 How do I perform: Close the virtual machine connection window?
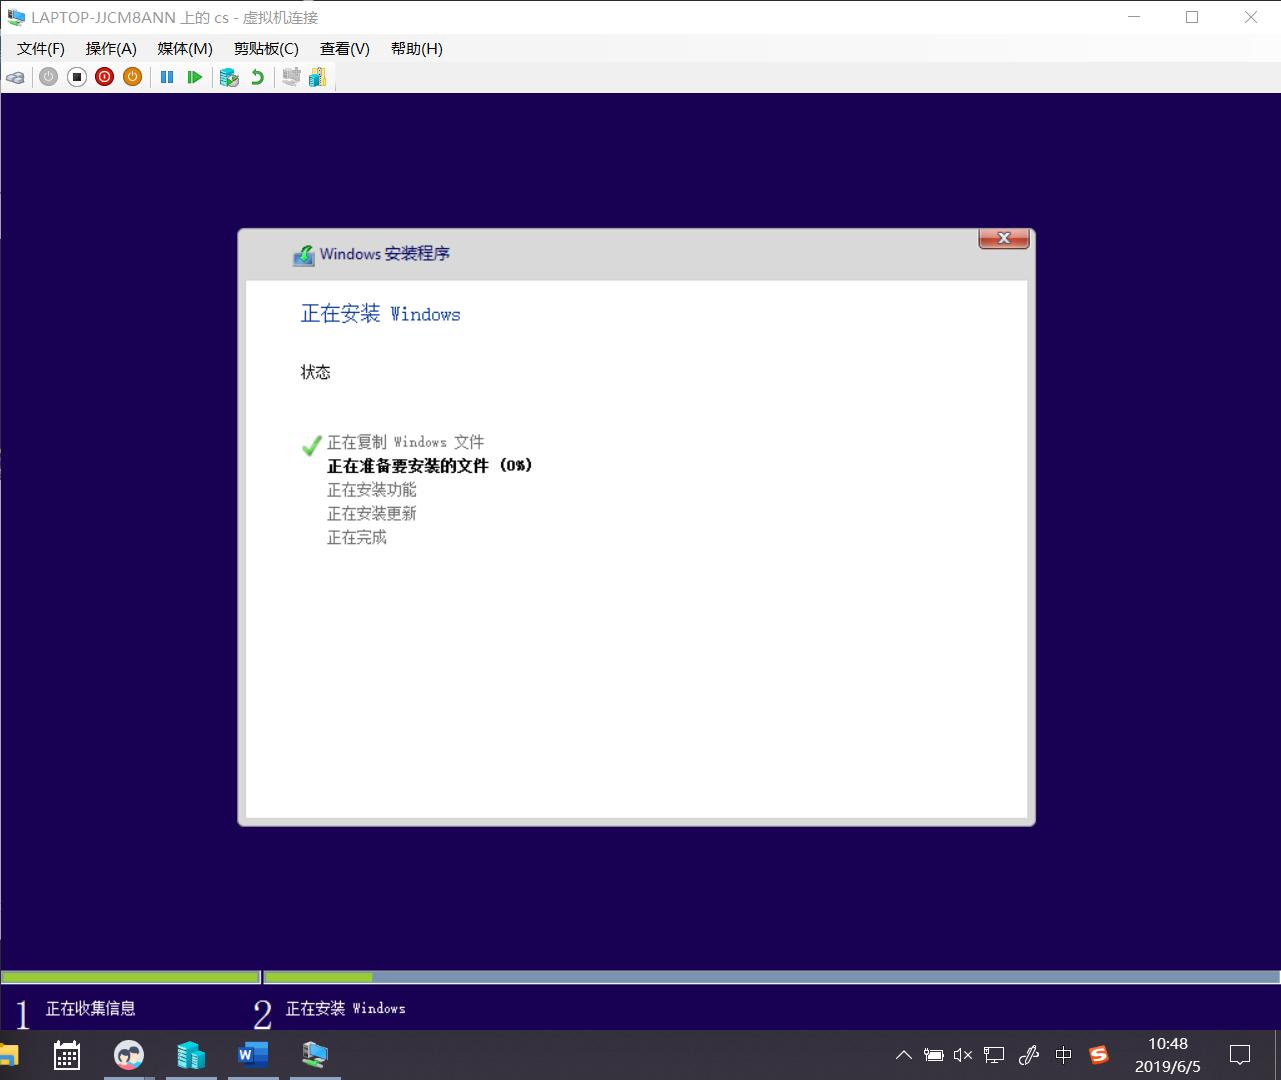click(1251, 17)
